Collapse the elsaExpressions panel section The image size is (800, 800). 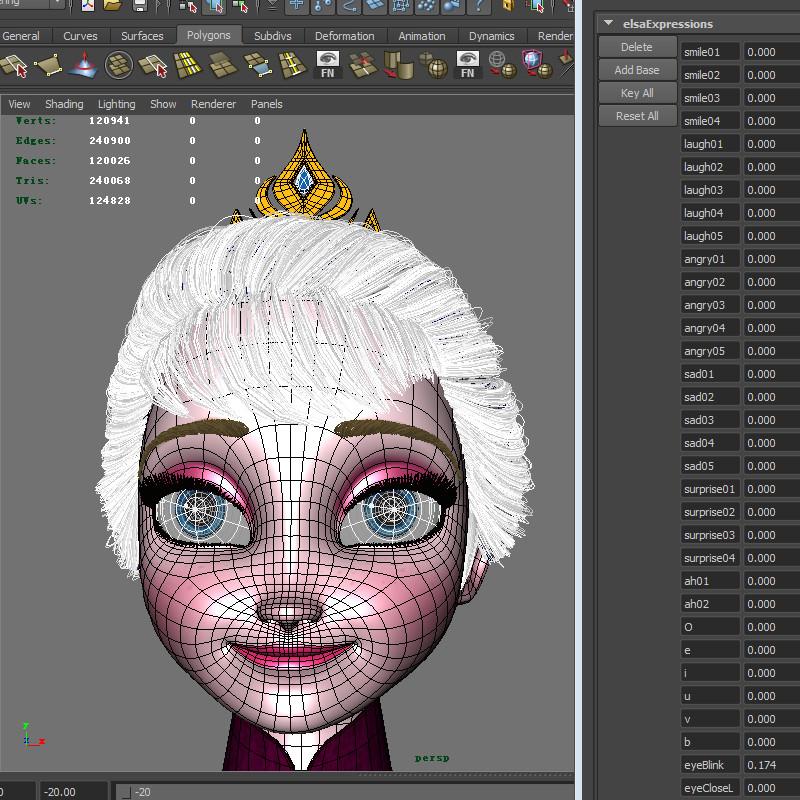click(x=608, y=23)
